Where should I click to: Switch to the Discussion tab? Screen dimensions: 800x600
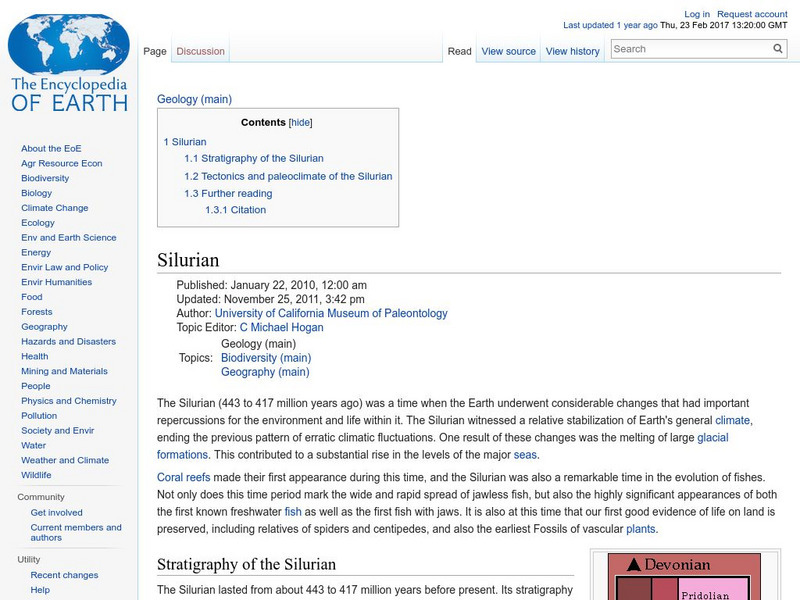[x=201, y=51]
